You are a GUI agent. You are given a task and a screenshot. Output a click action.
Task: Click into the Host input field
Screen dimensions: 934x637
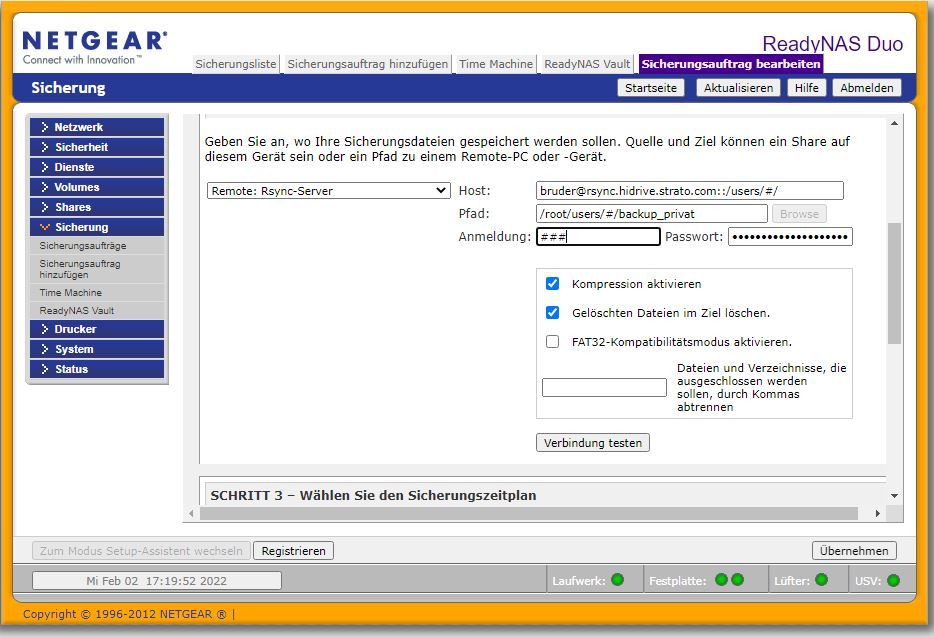[x=689, y=191]
